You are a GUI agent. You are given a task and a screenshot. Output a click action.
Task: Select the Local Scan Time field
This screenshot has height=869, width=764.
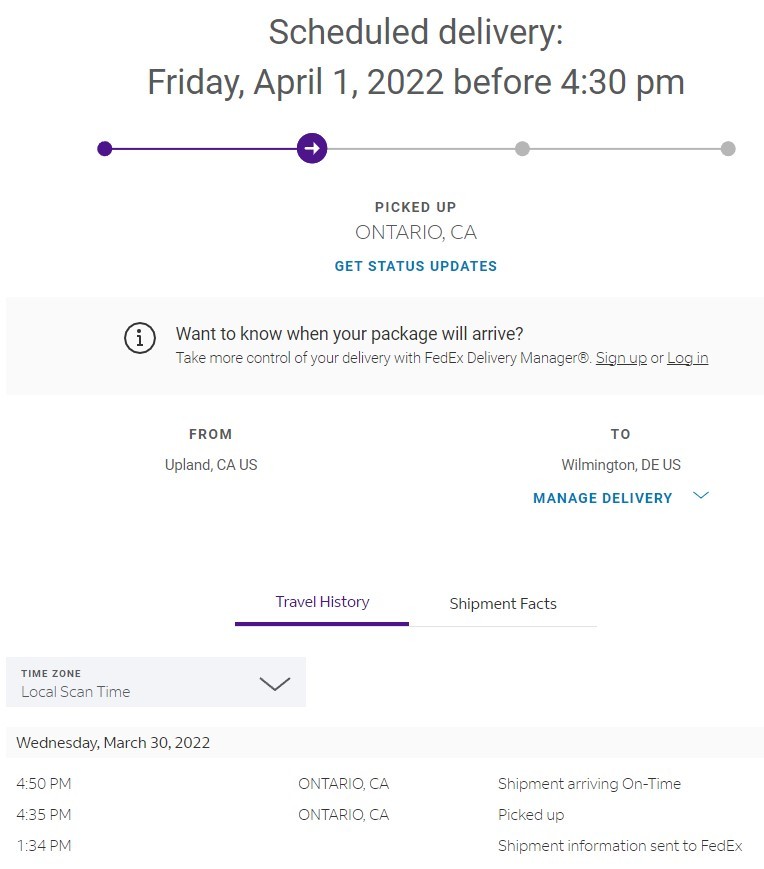click(156, 682)
